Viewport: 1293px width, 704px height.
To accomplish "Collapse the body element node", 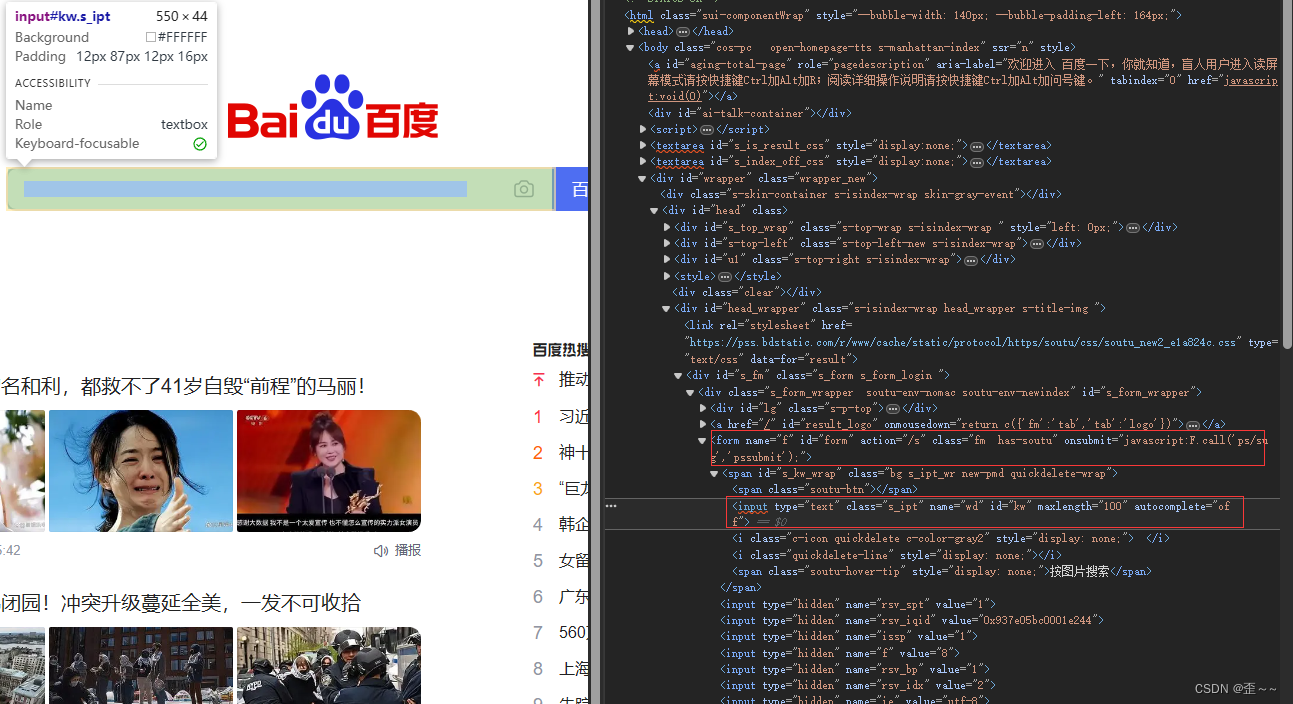I will [x=631, y=48].
